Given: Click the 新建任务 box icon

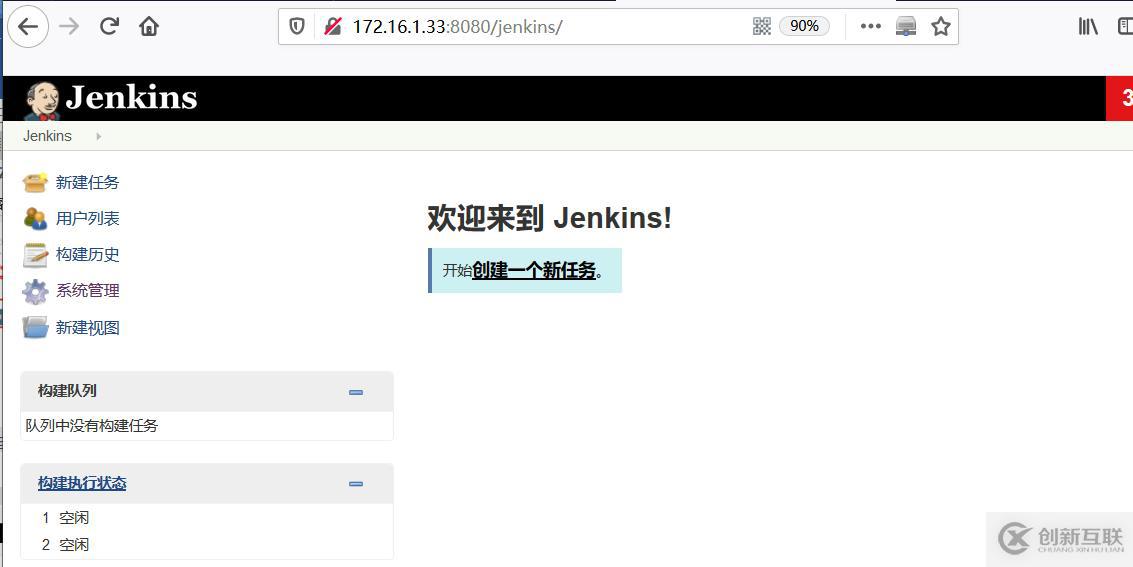Looking at the screenshot, I should point(35,183).
